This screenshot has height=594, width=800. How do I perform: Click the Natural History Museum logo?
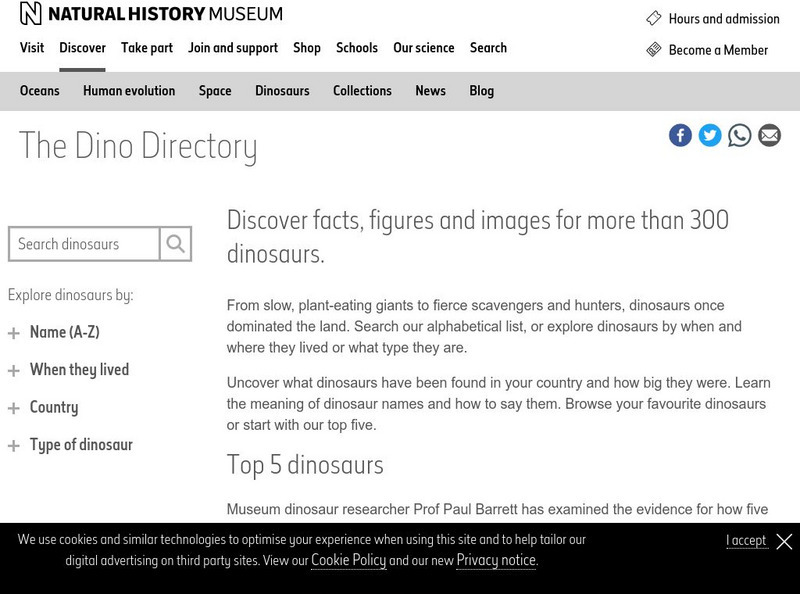click(x=151, y=14)
